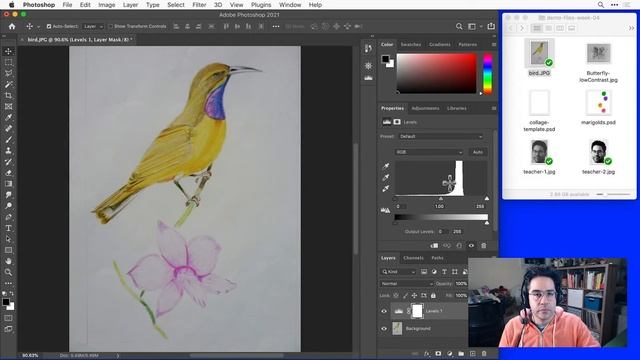640x360 pixels.
Task: Open the Layer menu
Action: point(130,5)
